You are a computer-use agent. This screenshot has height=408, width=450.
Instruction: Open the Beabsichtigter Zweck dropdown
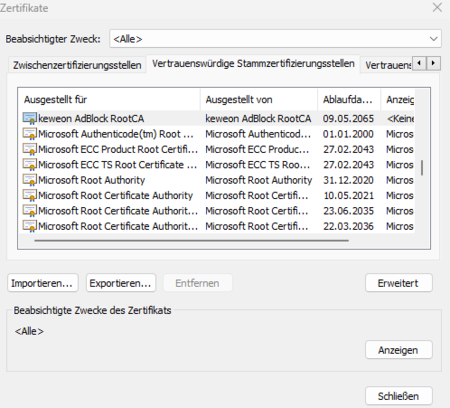[275, 39]
